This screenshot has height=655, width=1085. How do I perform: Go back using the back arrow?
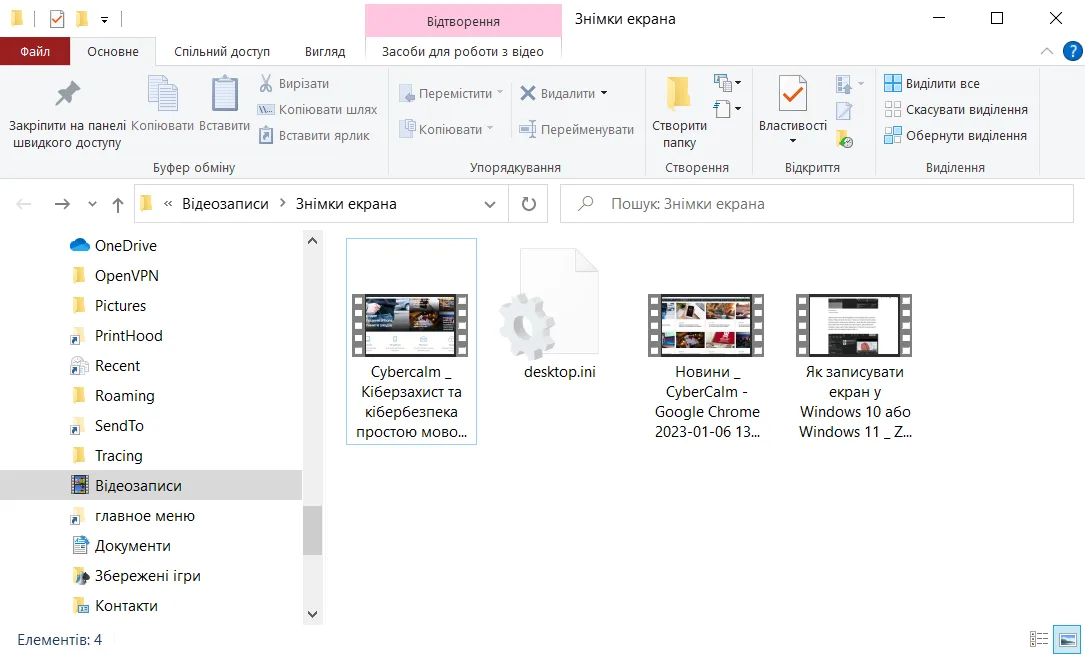pos(24,204)
